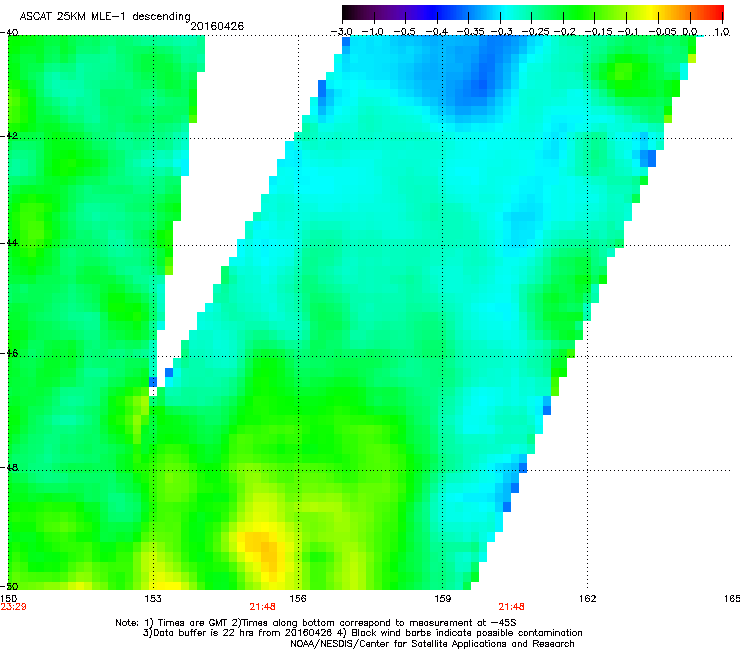The width and height of the screenshot is (740, 650).
Task: Click the -1.0 color bar label
Action: point(373,32)
